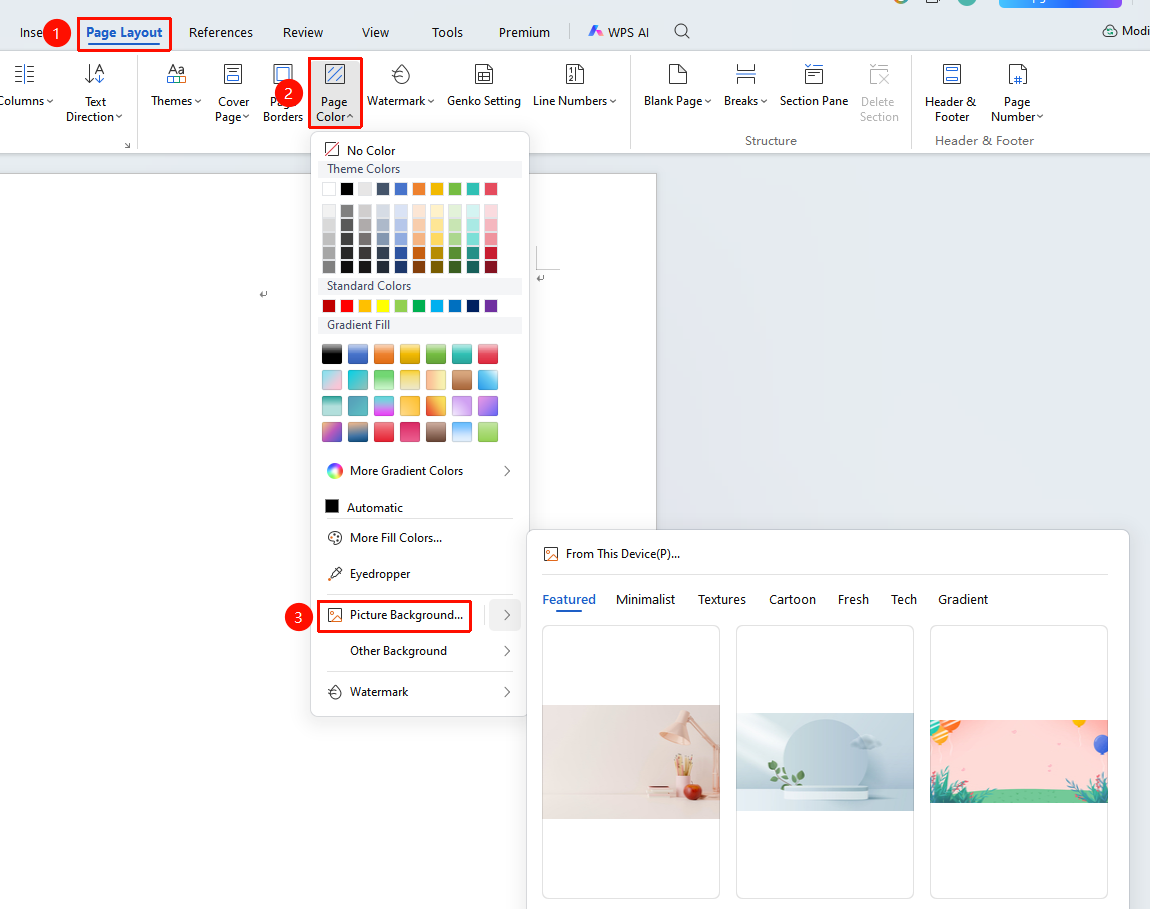Click the Text Direction tool

[x=95, y=92]
